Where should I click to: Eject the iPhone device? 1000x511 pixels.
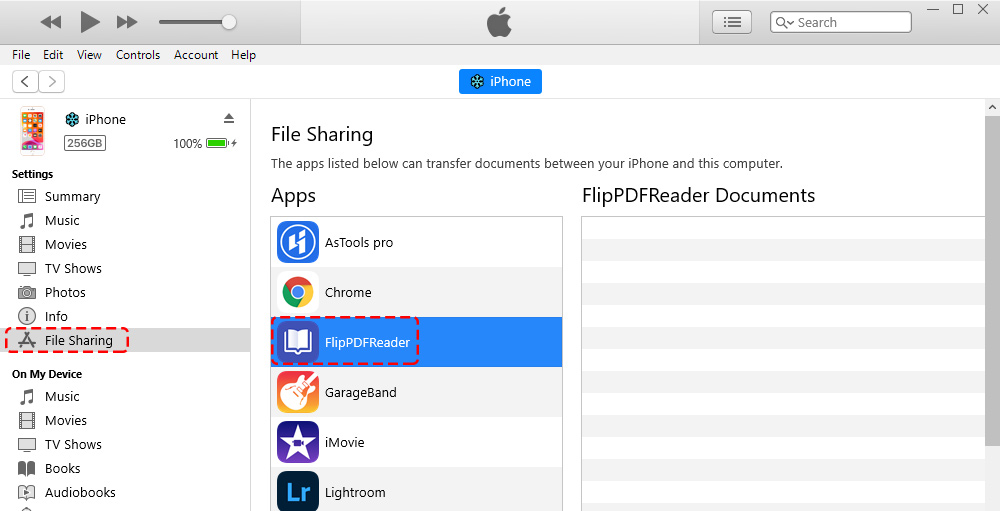pos(229,119)
